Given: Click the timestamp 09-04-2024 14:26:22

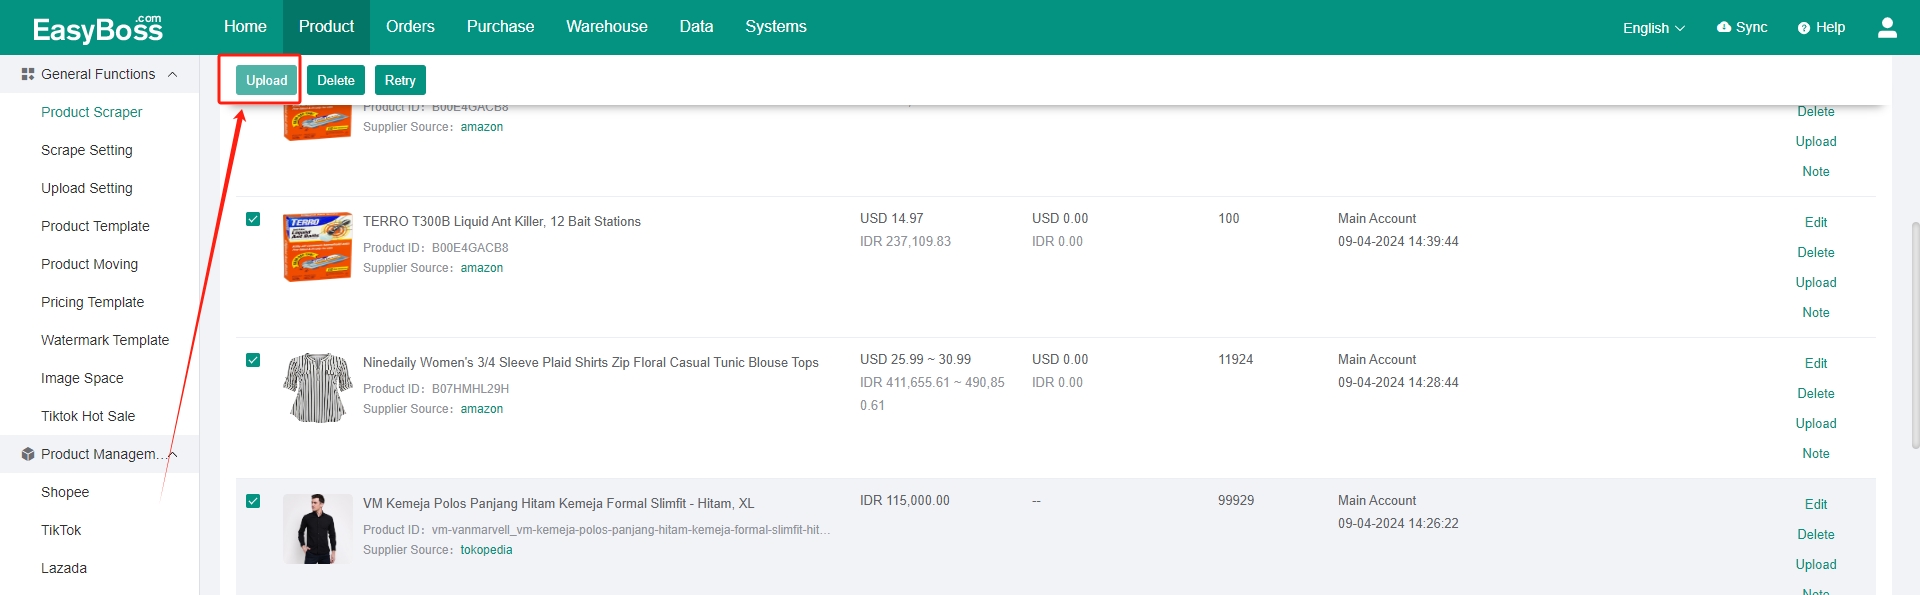Looking at the screenshot, I should (1398, 524).
